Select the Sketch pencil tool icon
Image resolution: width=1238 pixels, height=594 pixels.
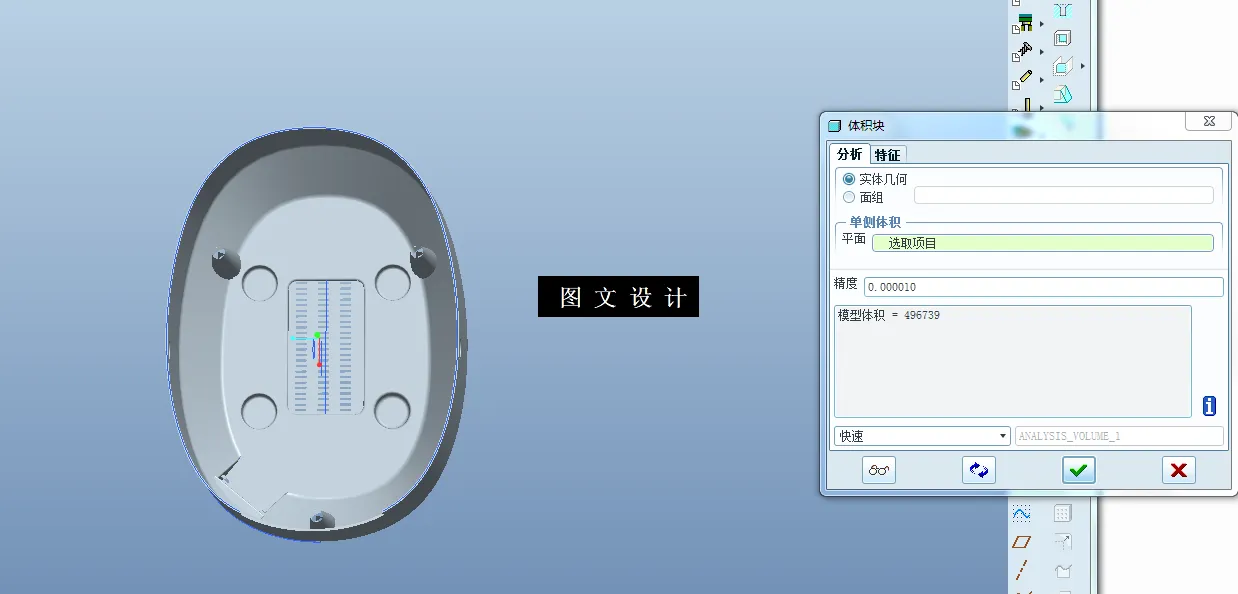pyautogui.click(x=1025, y=75)
